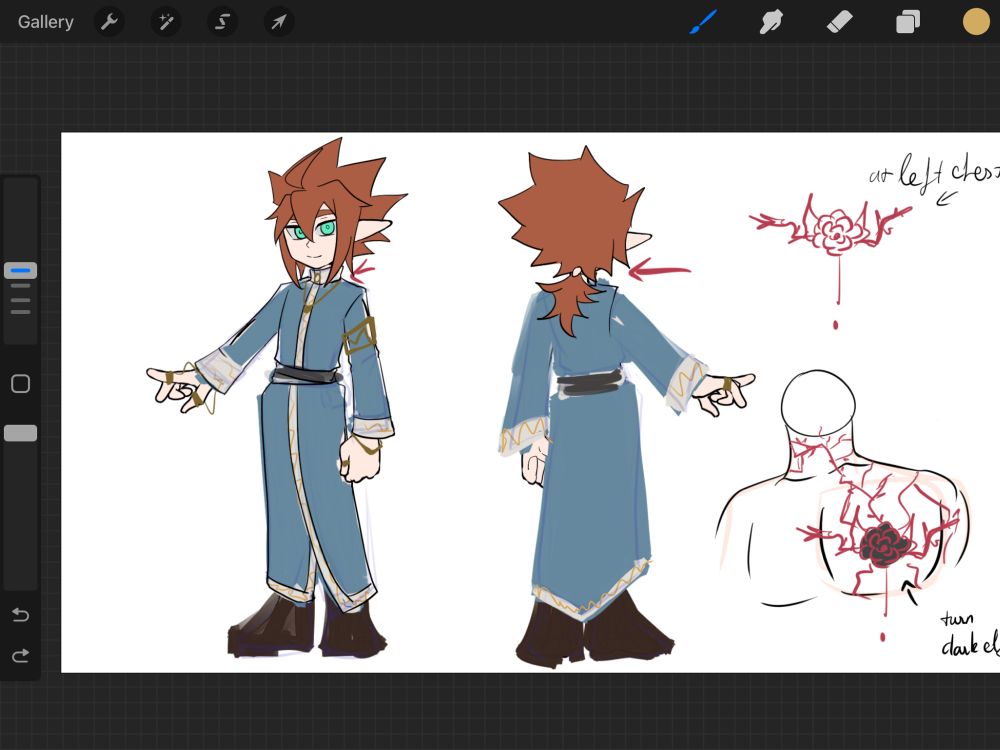Viewport: 1000px width, 750px height.
Task: Open the Layers panel
Action: click(908, 22)
